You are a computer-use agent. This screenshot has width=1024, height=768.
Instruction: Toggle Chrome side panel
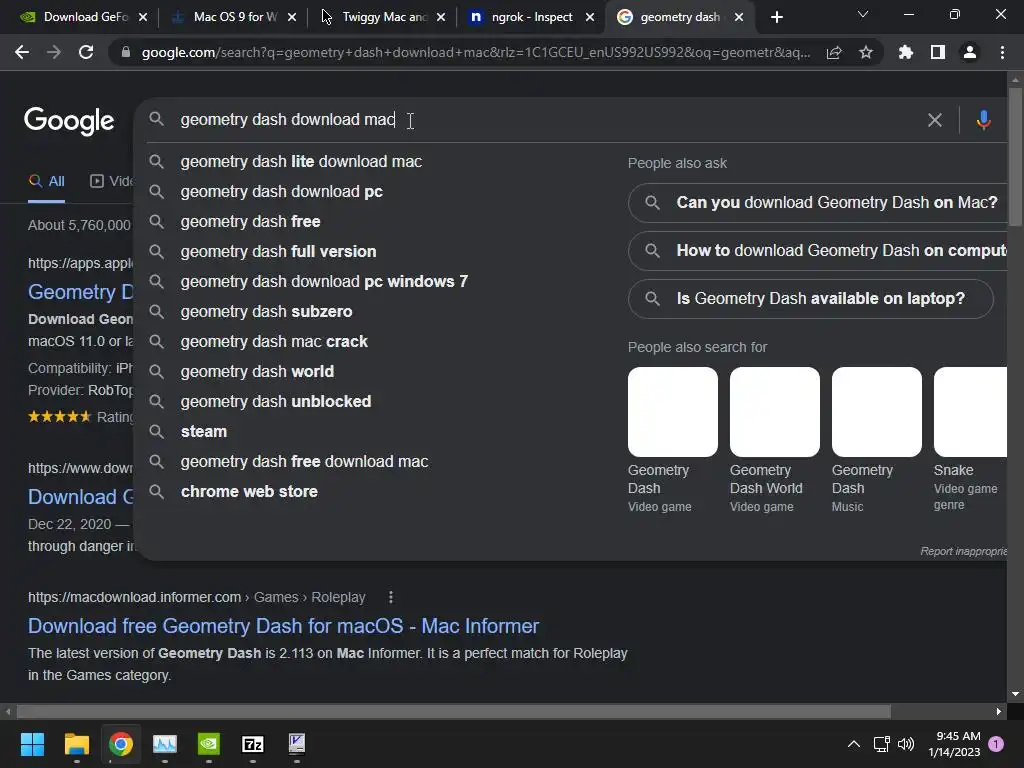[x=938, y=52]
